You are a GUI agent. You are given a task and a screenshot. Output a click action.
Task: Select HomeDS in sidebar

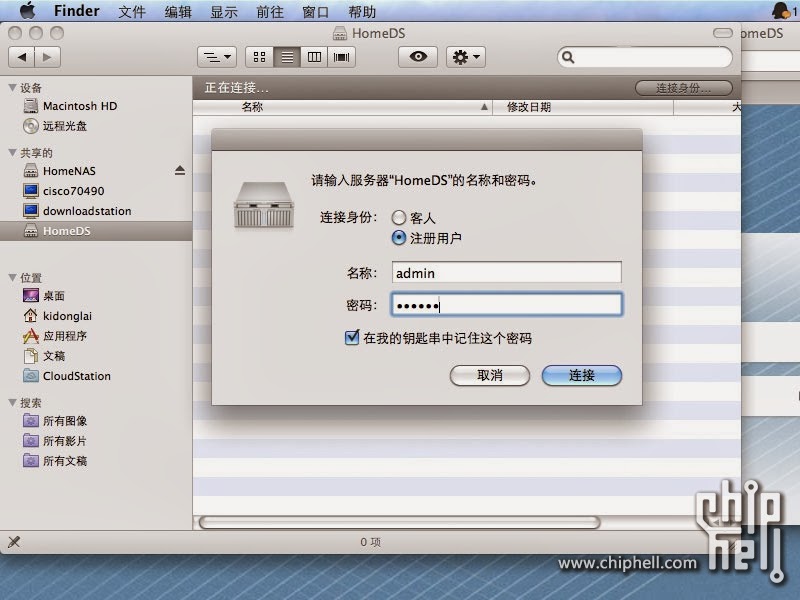pyautogui.click(x=96, y=231)
